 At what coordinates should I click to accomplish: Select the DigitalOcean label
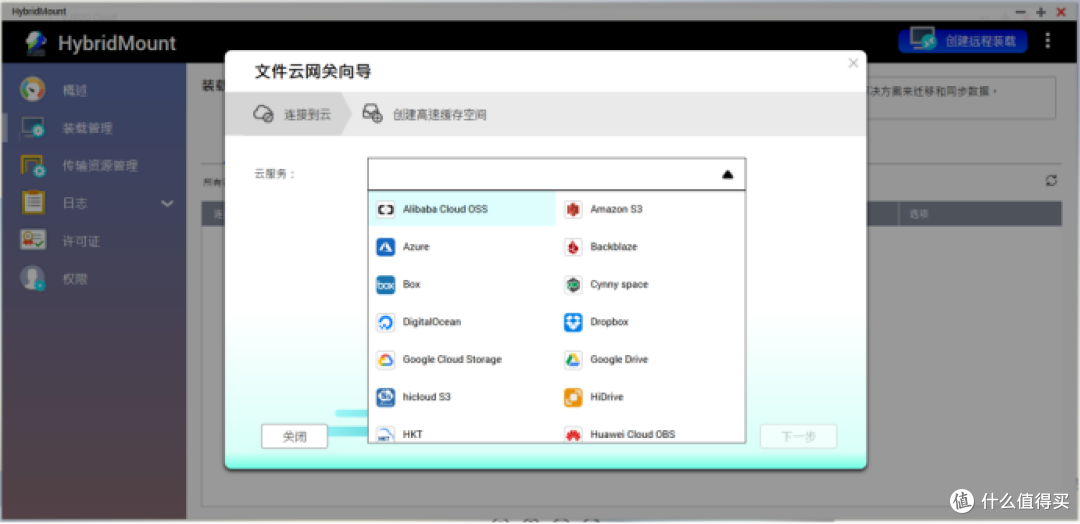431,322
